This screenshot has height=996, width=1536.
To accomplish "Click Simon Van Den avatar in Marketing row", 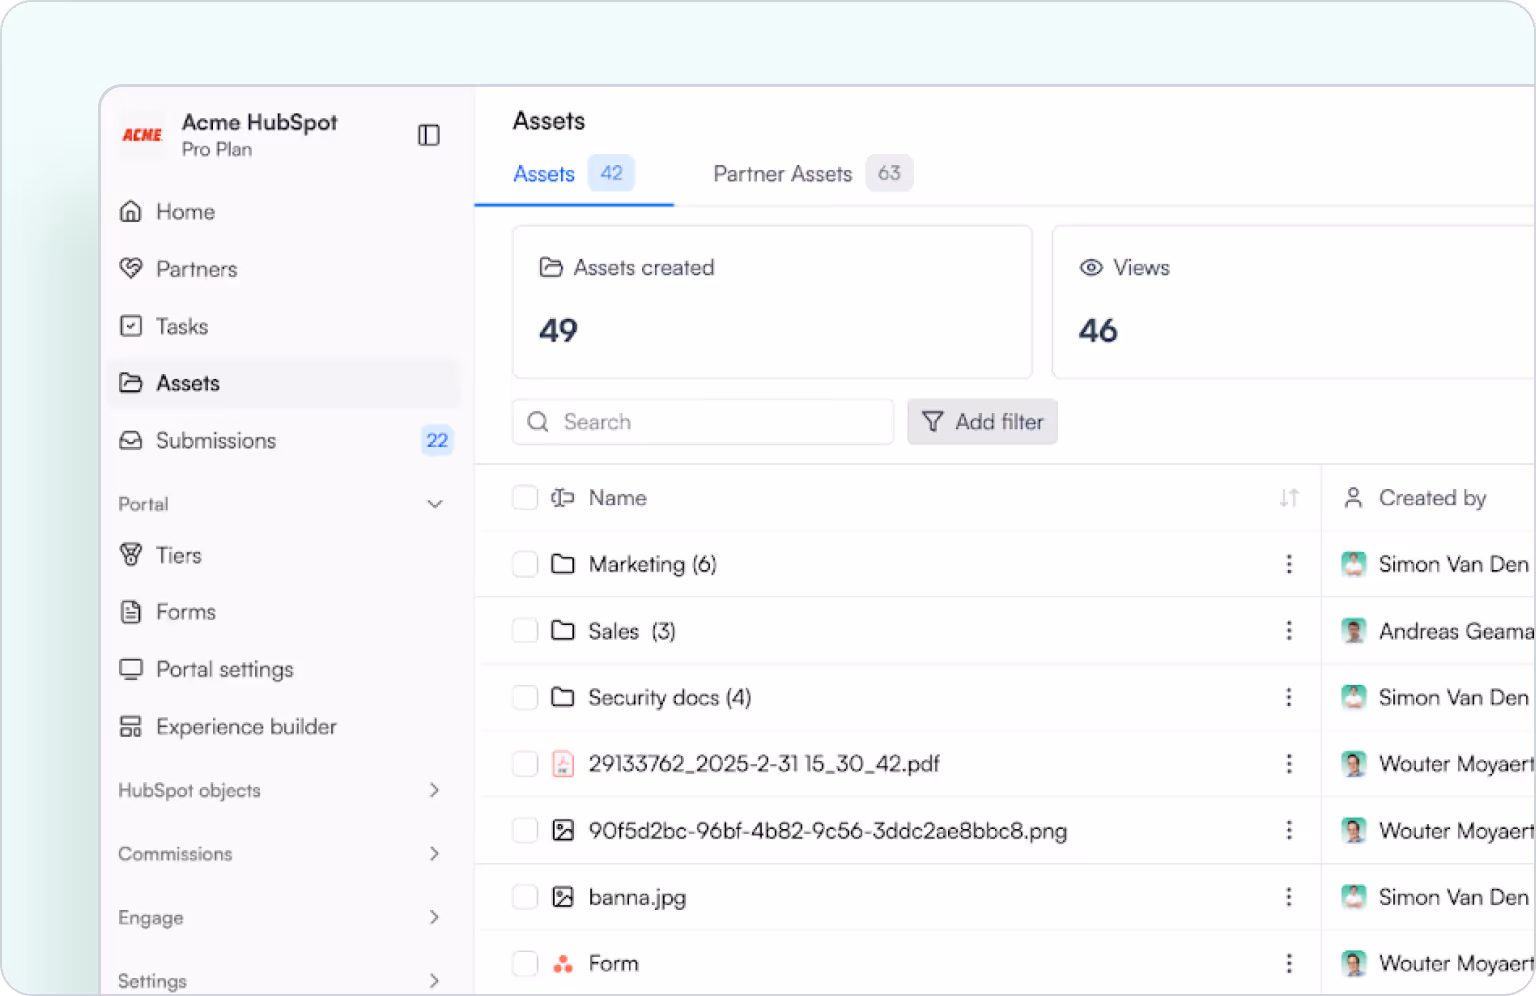I will 1354,564.
